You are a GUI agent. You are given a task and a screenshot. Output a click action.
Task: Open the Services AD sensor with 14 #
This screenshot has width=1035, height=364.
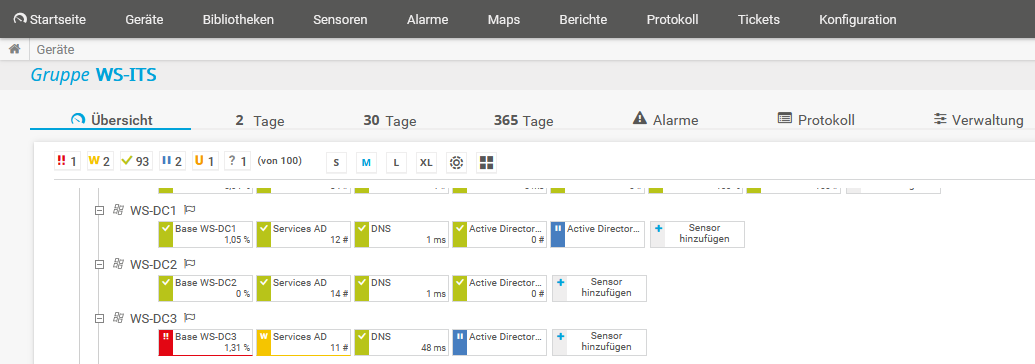coord(304,288)
